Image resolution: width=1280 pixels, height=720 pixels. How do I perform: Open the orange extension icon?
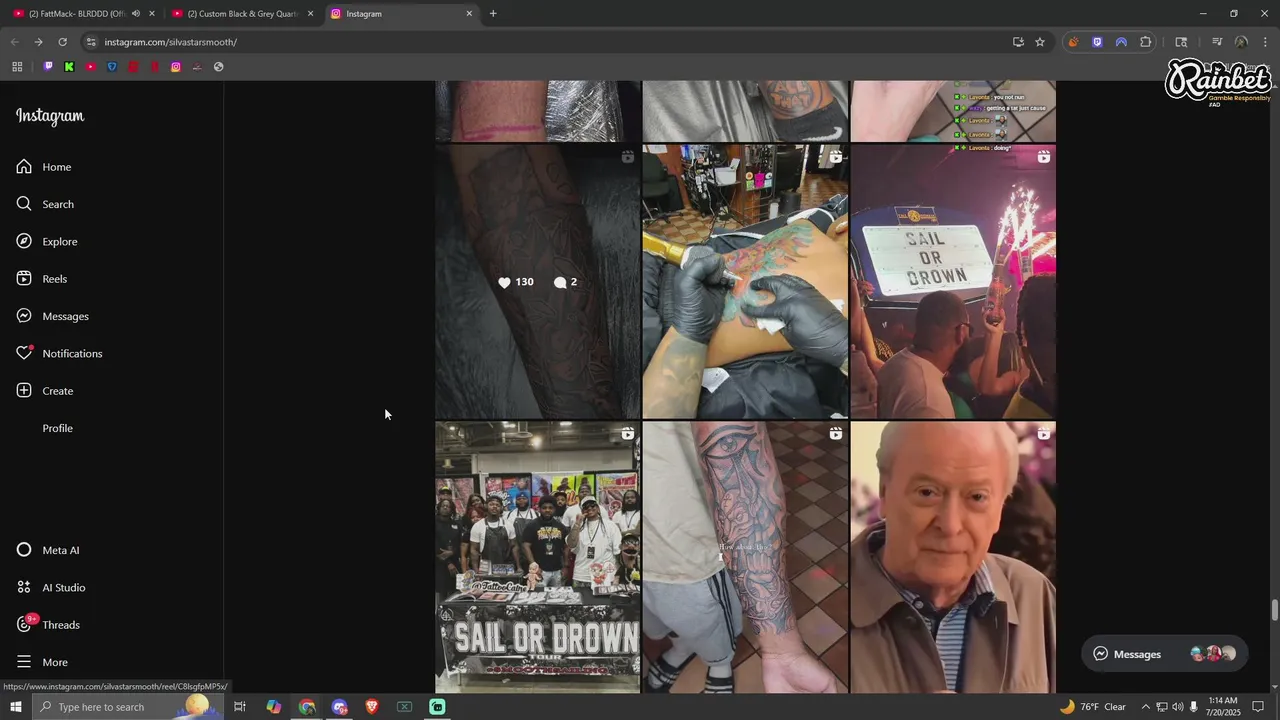click(x=1073, y=42)
